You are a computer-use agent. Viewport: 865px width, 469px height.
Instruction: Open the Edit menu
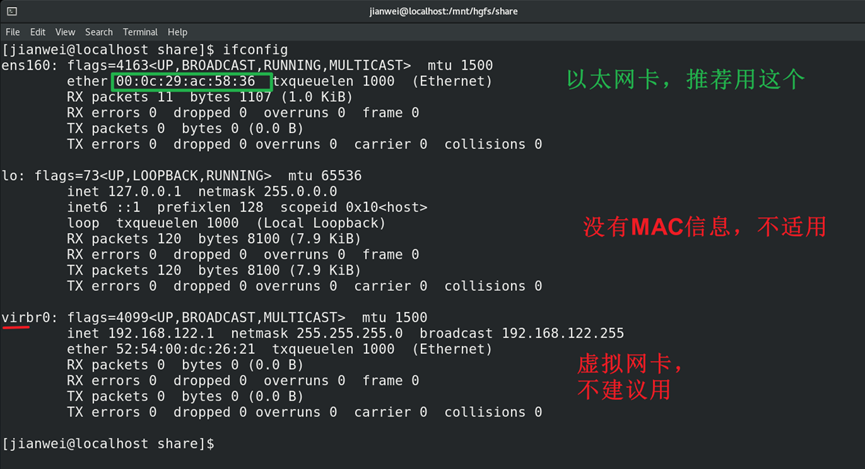coord(38,32)
